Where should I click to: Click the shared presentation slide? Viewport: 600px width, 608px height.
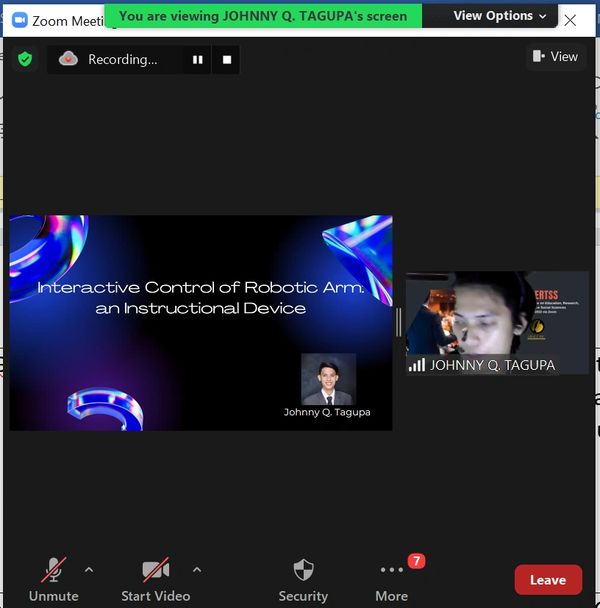coord(200,322)
